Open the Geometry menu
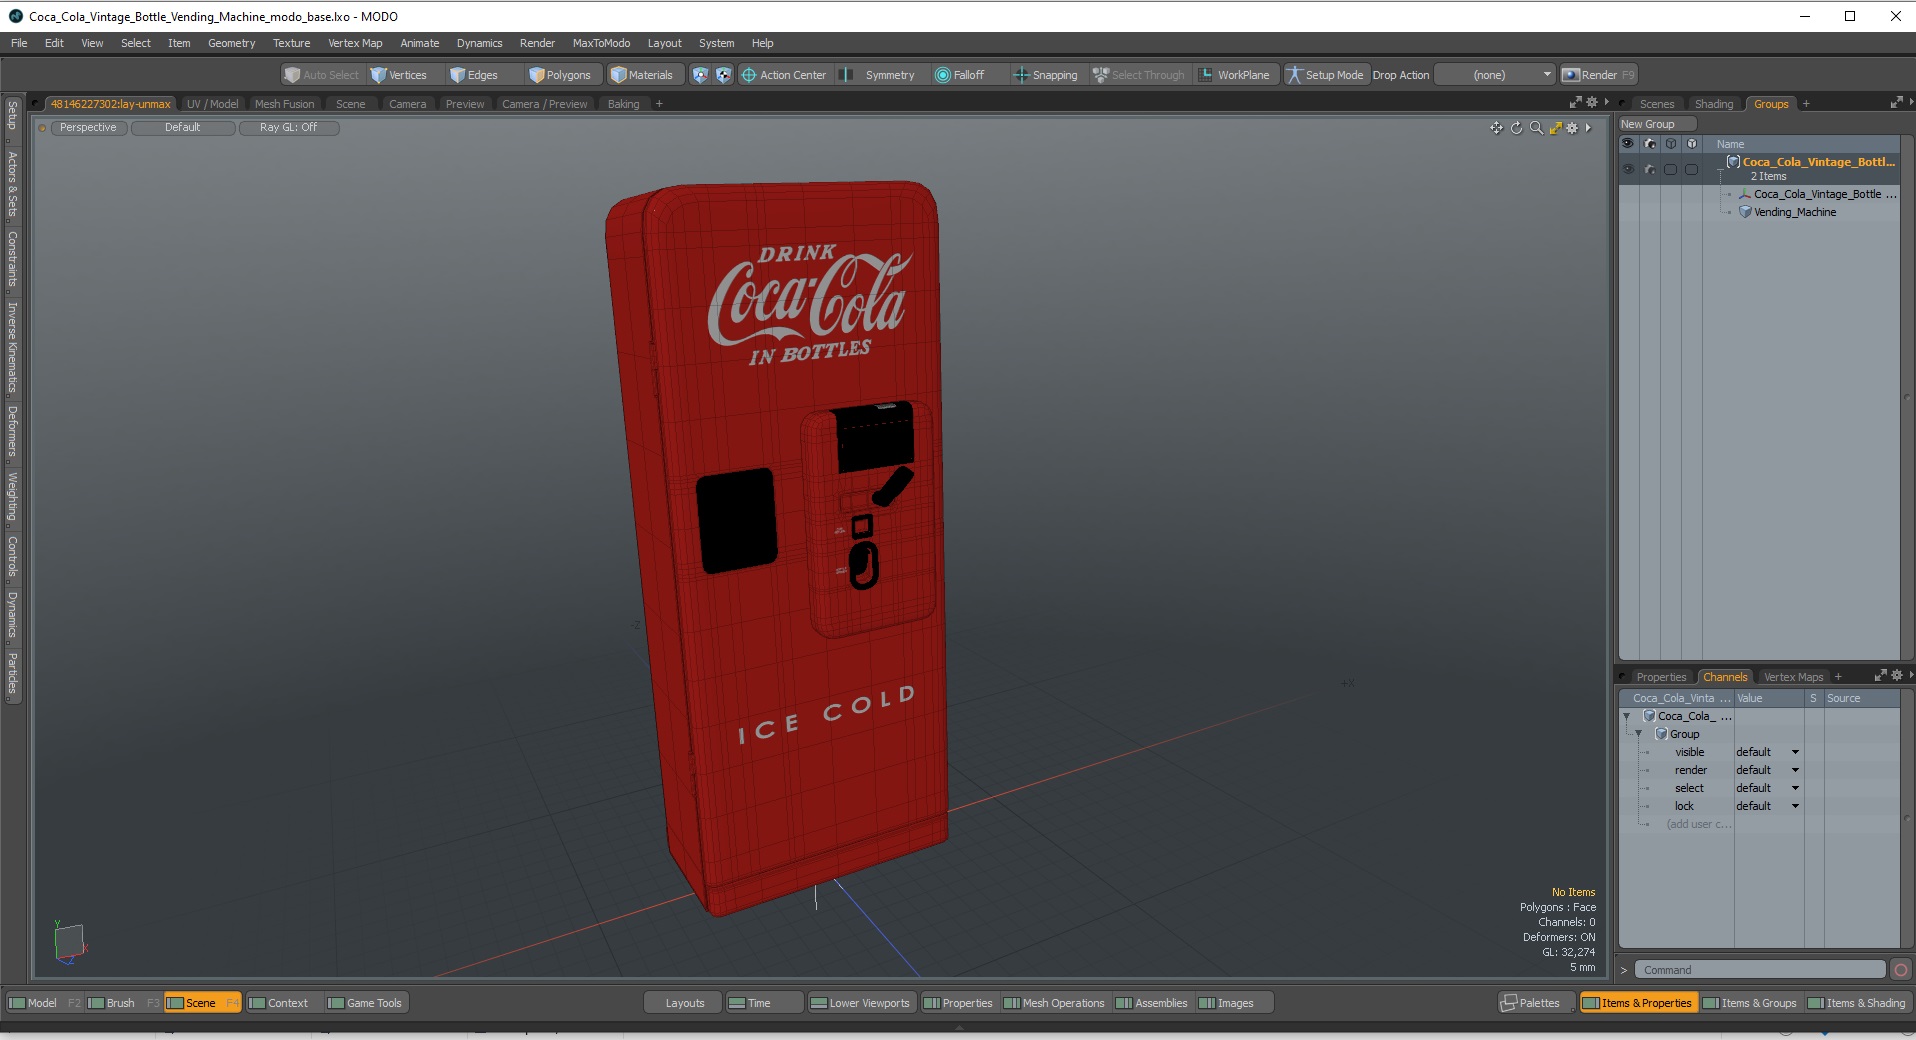This screenshot has width=1916, height=1040. (231, 43)
